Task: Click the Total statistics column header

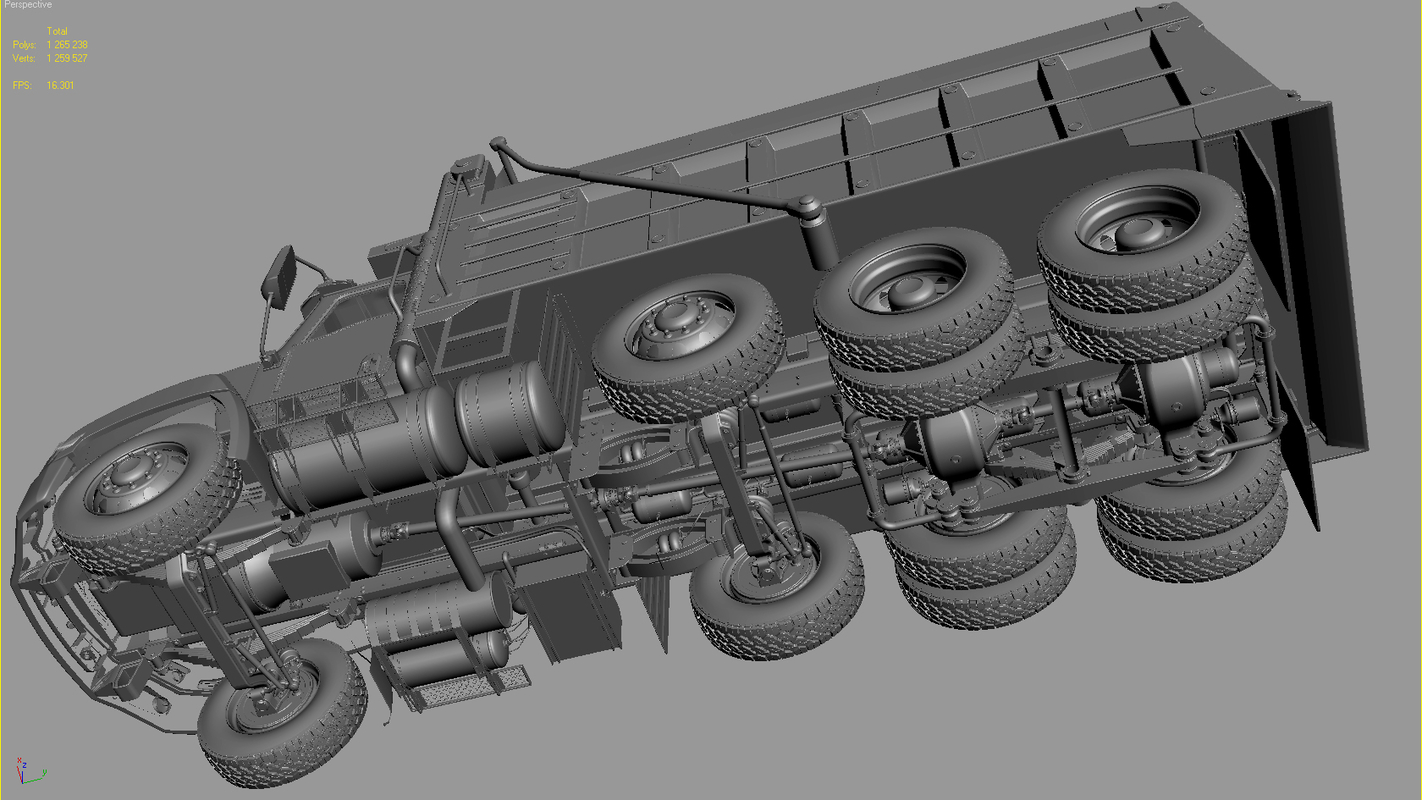Action: [x=58, y=31]
